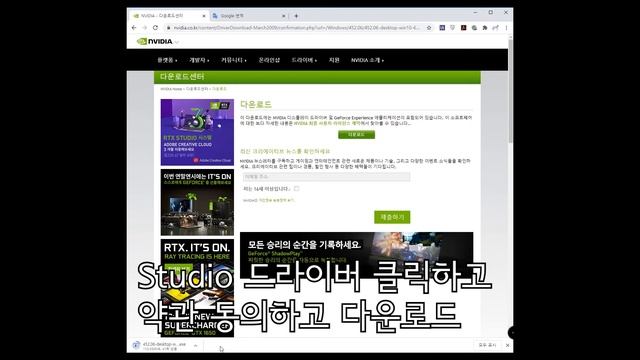Check the 14세 이상입니다 age checkbox
This screenshot has width=640, height=360.
[x=296, y=189]
